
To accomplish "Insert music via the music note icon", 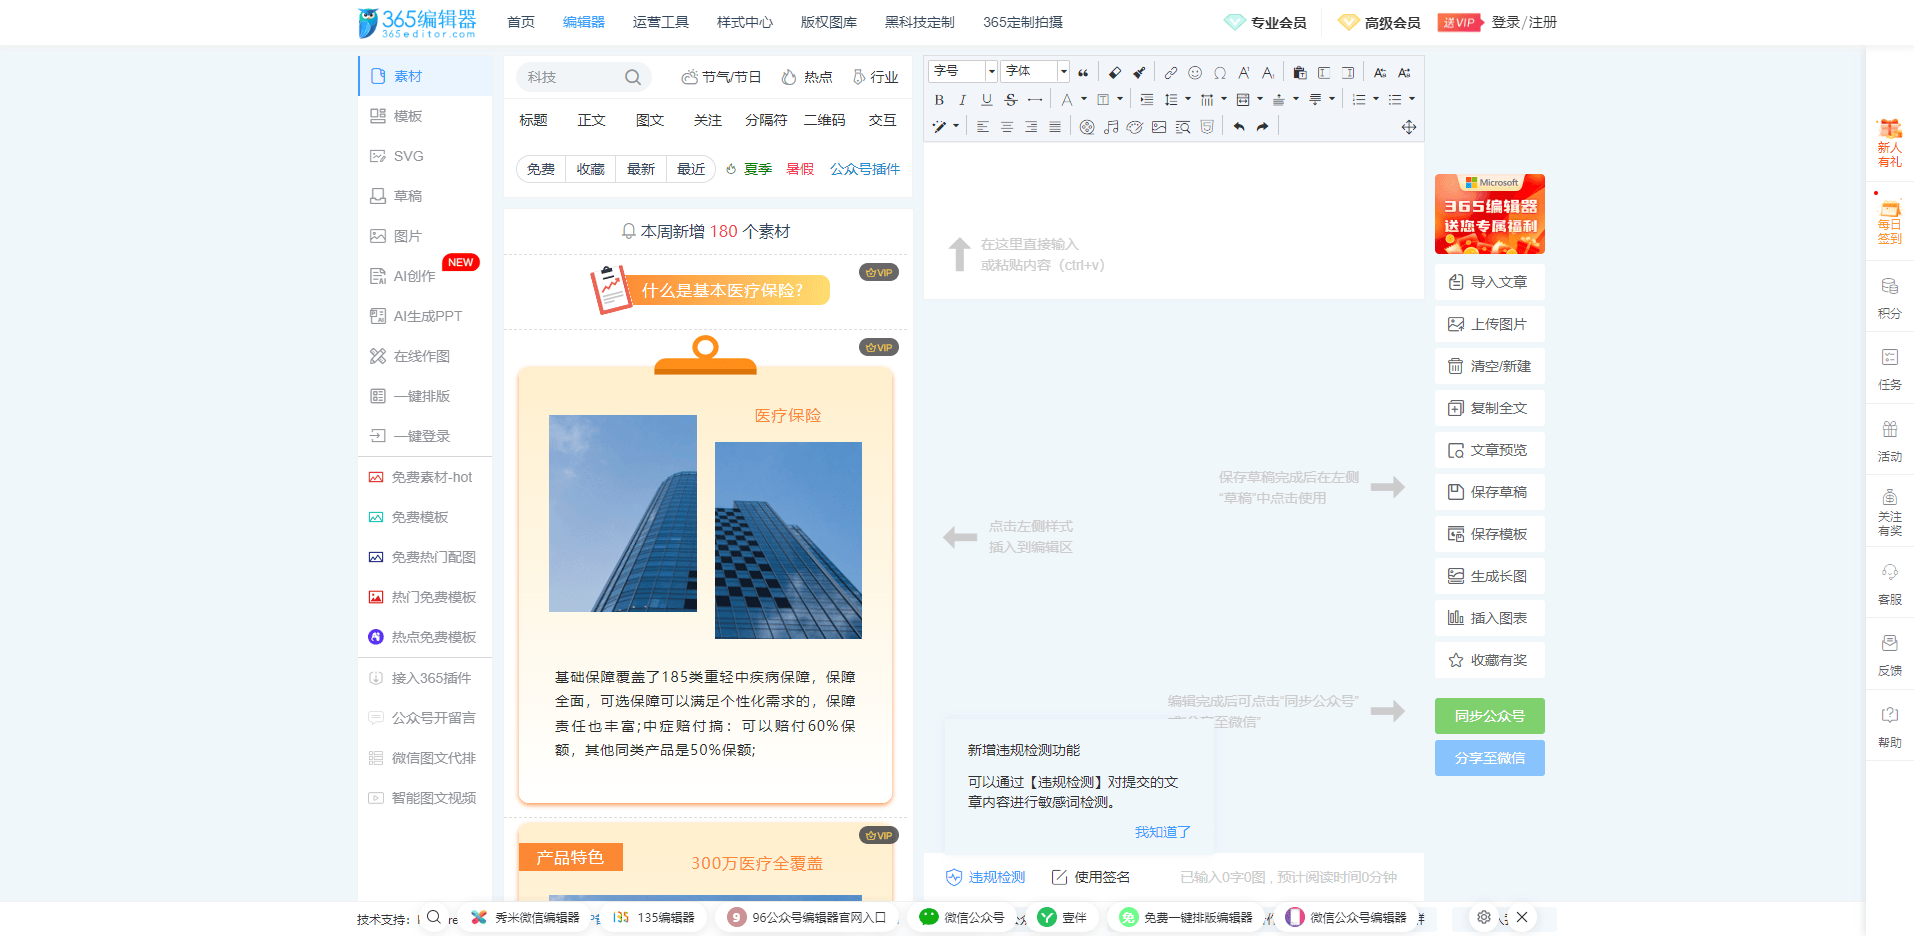I will click(x=1111, y=127).
